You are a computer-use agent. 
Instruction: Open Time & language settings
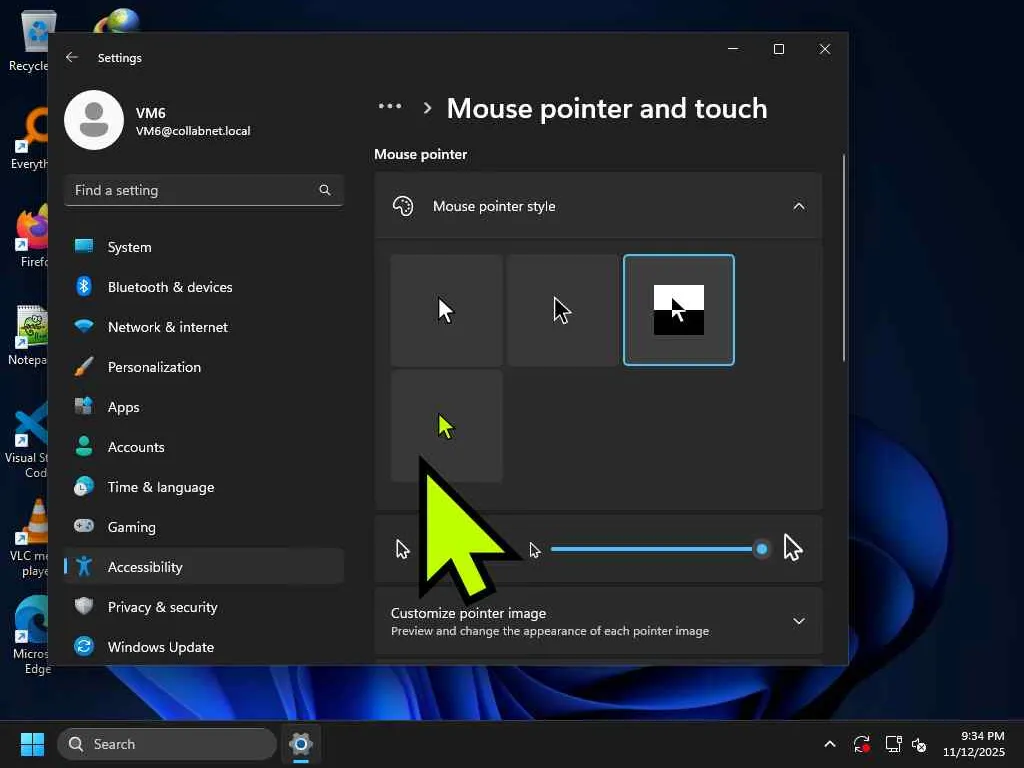tap(204, 487)
